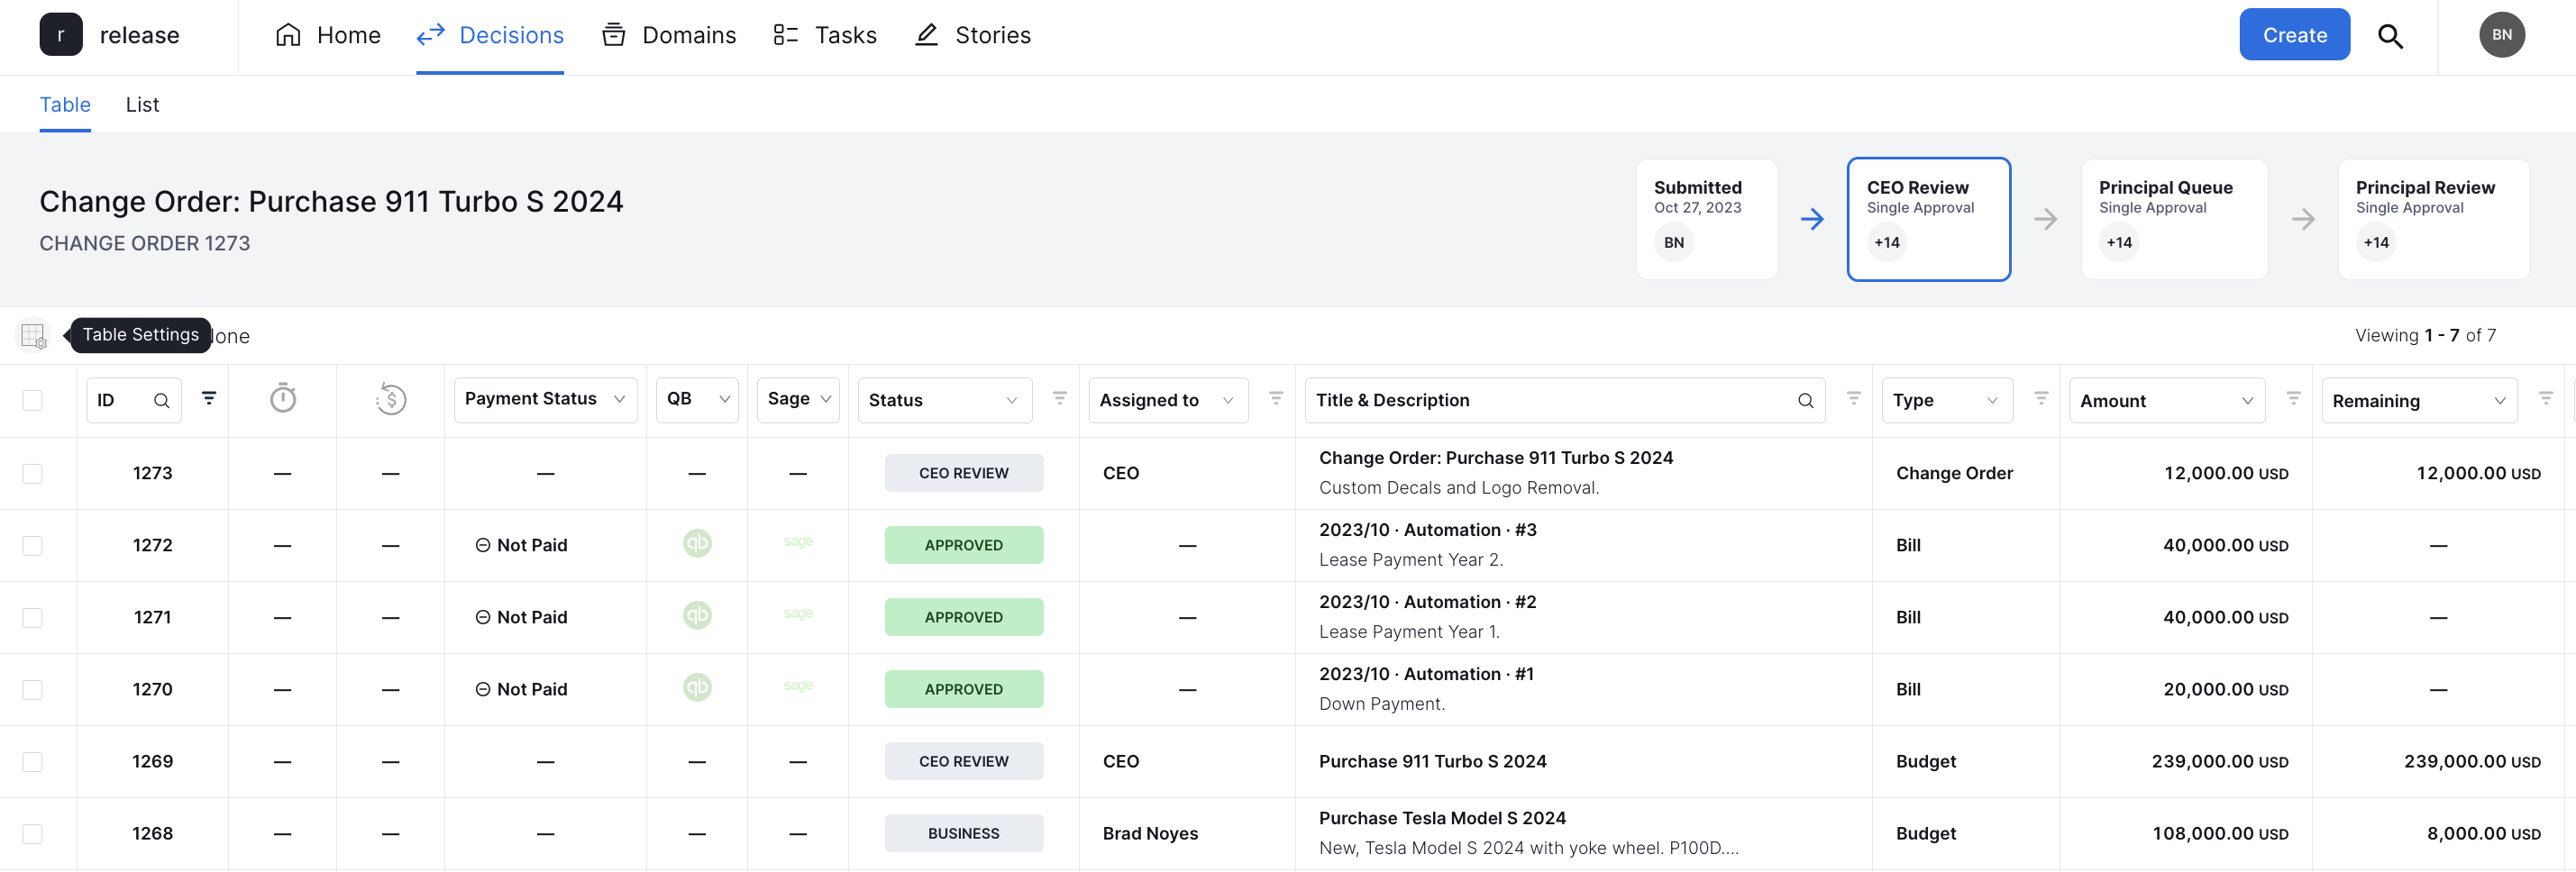The height and width of the screenshot is (872, 2576).
Task: Open the Assigned to dropdown
Action: tap(1167, 400)
